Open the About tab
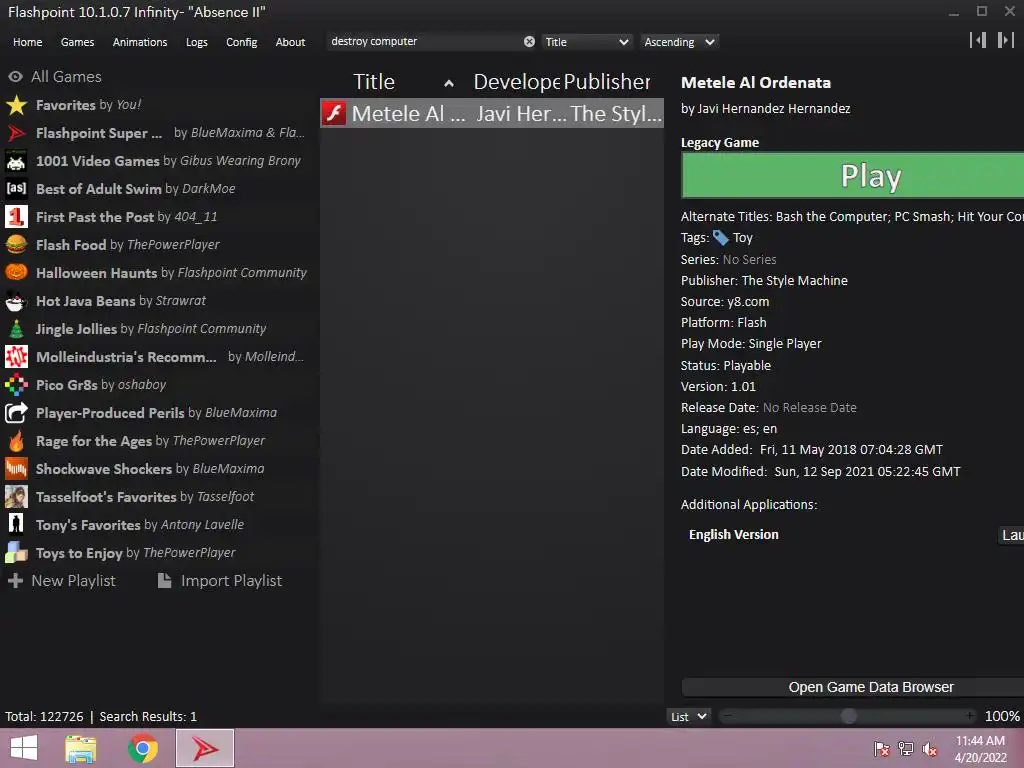The height and width of the screenshot is (768, 1024). click(x=291, y=42)
